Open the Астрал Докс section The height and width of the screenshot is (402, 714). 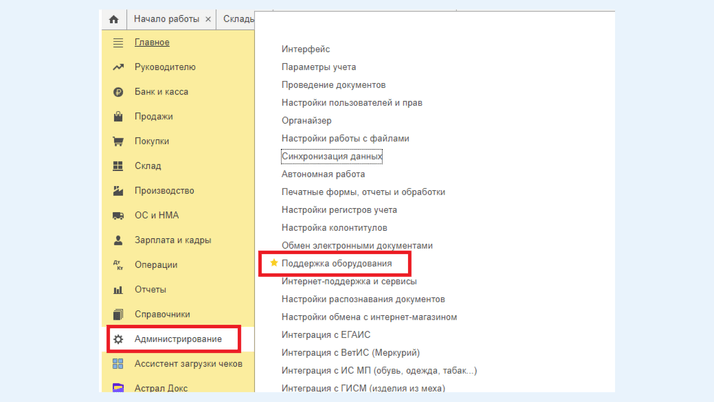pyautogui.click(x=161, y=388)
